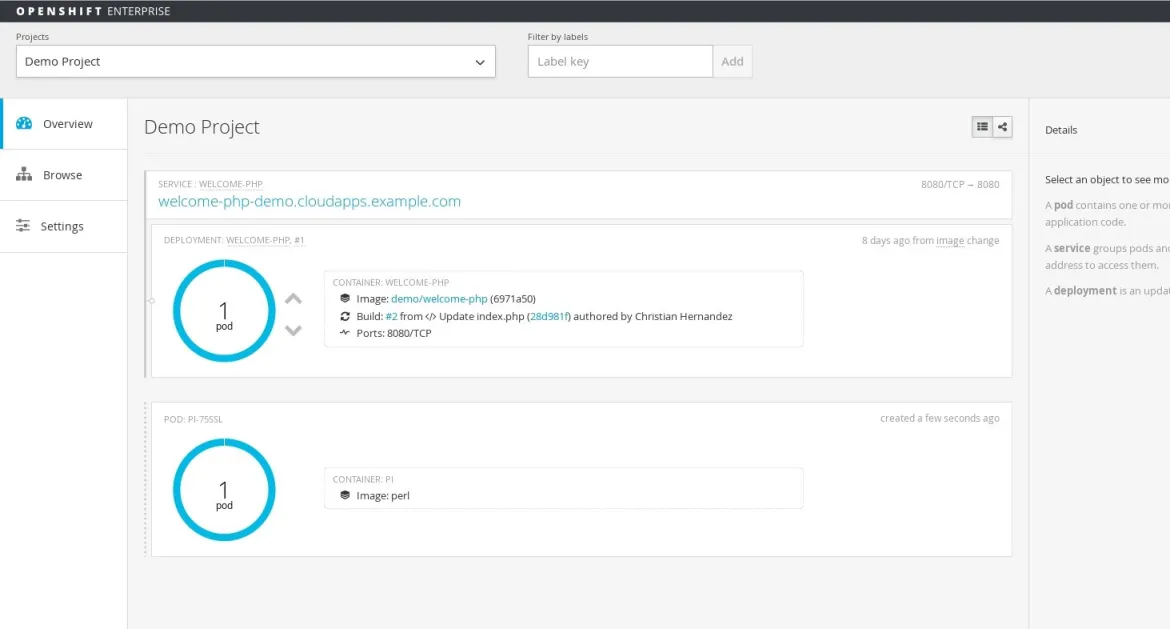Click the image layers icon beside demo/welcome-php
Image resolution: width=1170 pixels, height=629 pixels.
point(345,298)
